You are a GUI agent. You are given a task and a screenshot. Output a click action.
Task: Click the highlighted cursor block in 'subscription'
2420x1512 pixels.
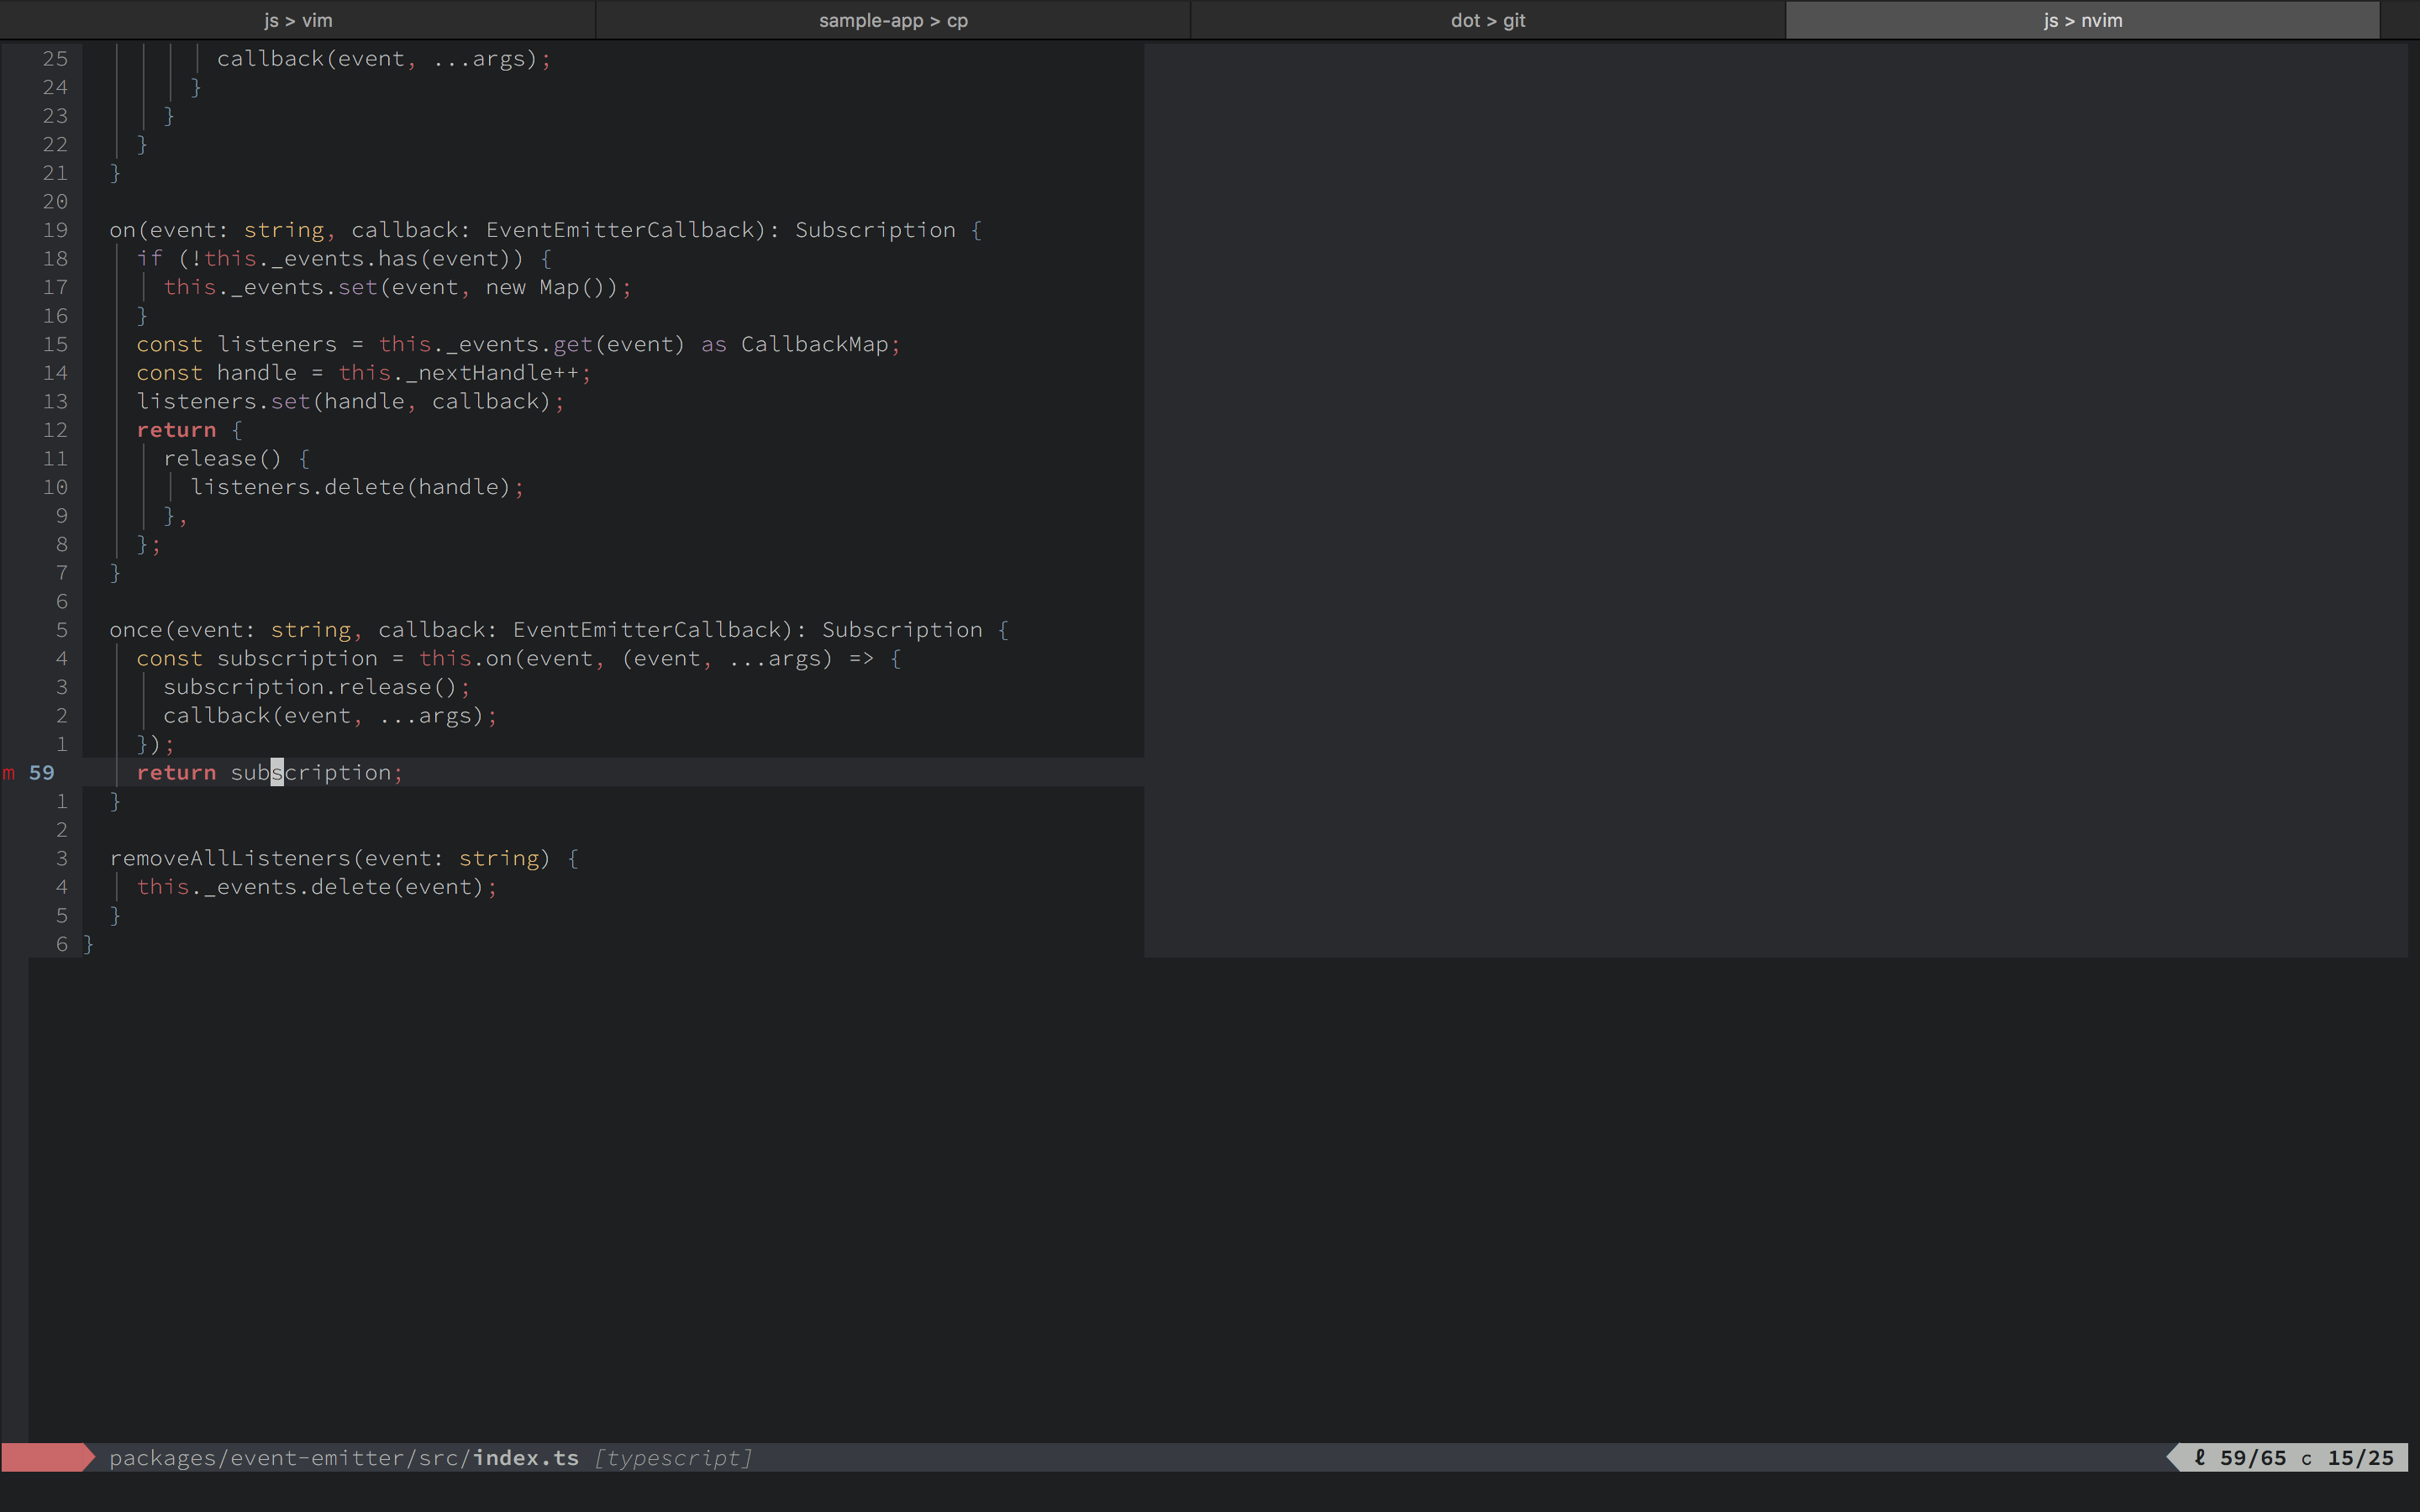click(x=277, y=772)
